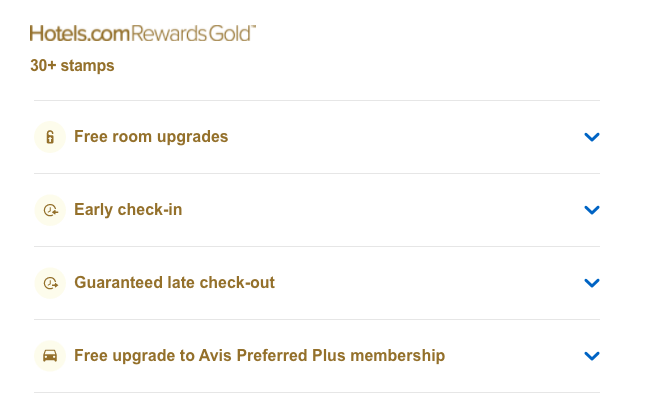Open Guaranteed late check-out details arrow
This screenshot has width=650, height=403.
pyautogui.click(x=591, y=283)
